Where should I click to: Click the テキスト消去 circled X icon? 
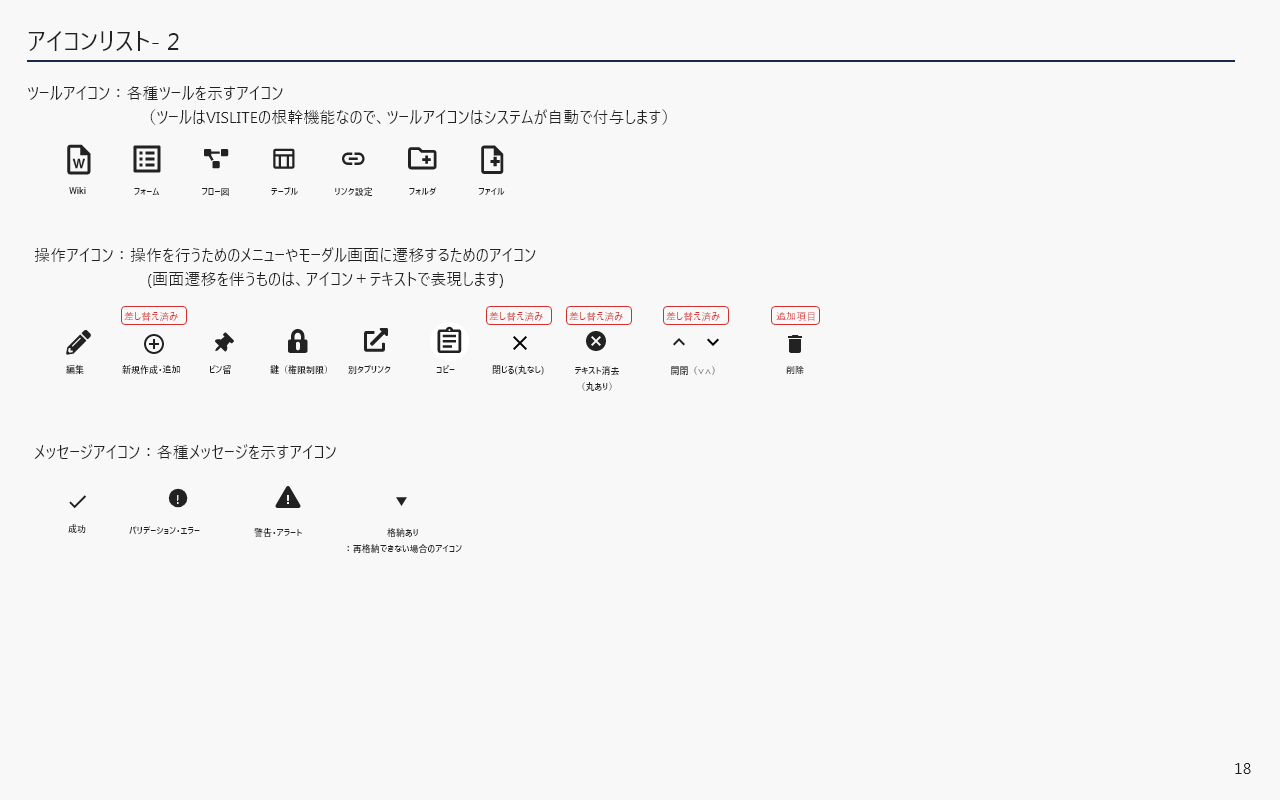tap(596, 341)
